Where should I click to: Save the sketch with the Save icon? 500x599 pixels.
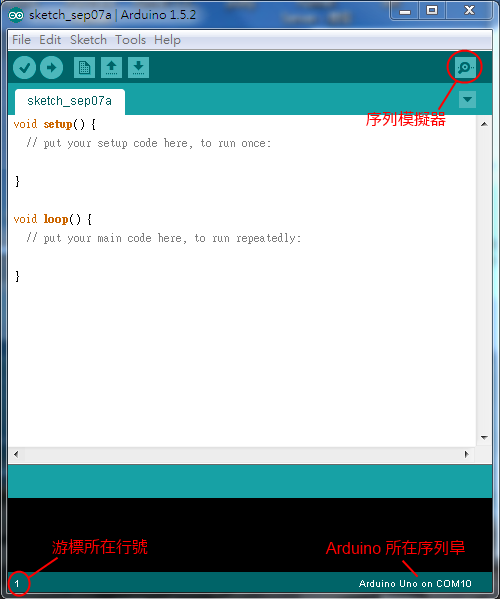tap(138, 68)
